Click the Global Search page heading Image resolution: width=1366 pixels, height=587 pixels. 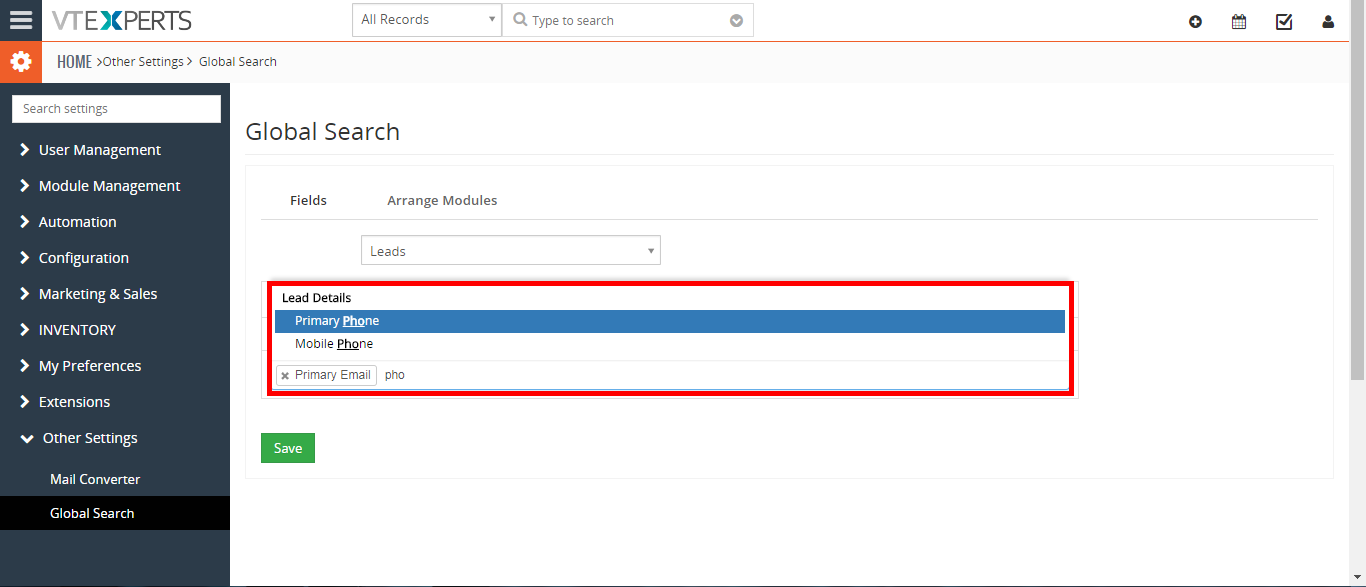323,132
